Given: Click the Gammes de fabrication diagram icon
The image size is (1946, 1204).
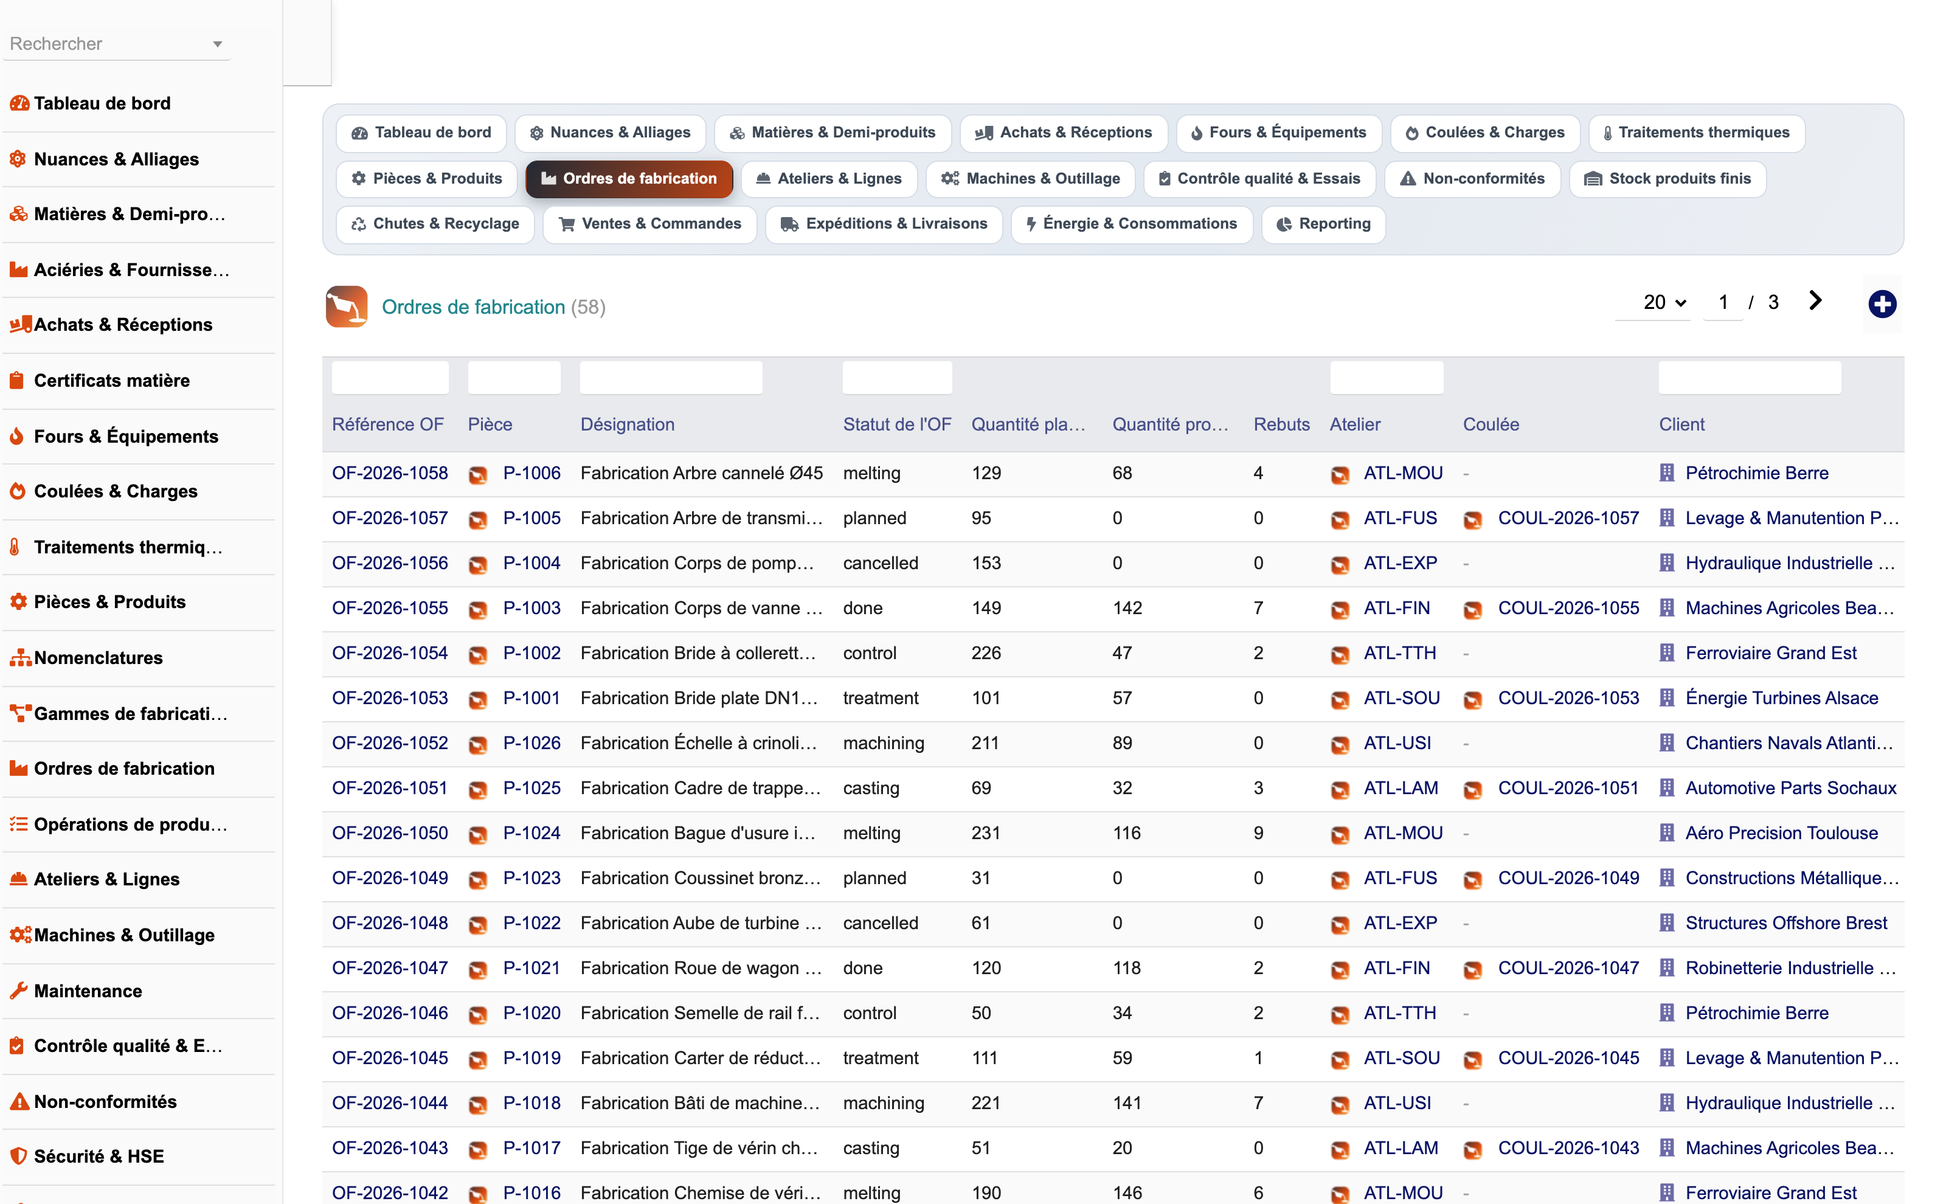Looking at the screenshot, I should coord(19,713).
